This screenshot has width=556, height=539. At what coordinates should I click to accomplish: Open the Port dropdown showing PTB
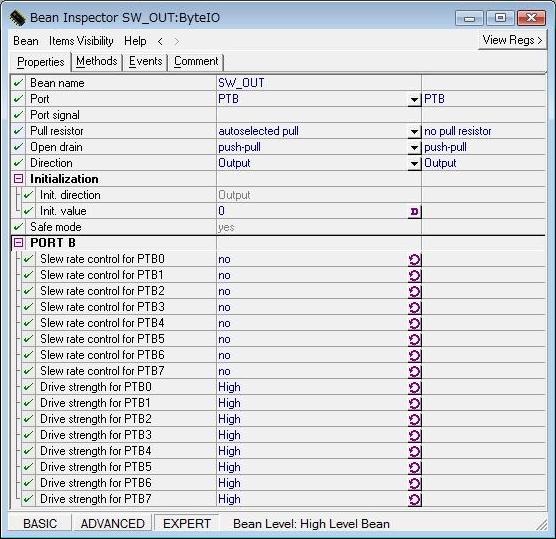414,100
